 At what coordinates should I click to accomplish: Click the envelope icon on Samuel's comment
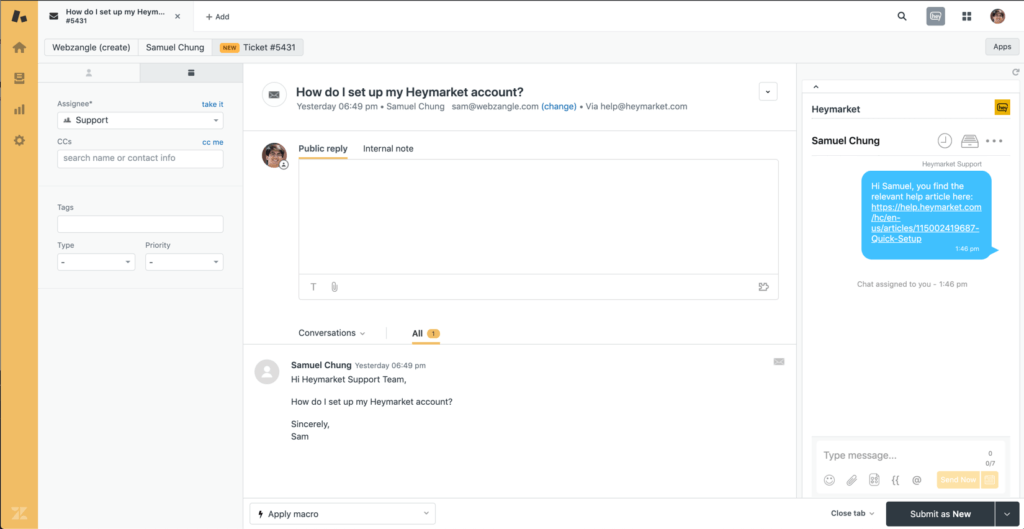pyautogui.click(x=778, y=361)
